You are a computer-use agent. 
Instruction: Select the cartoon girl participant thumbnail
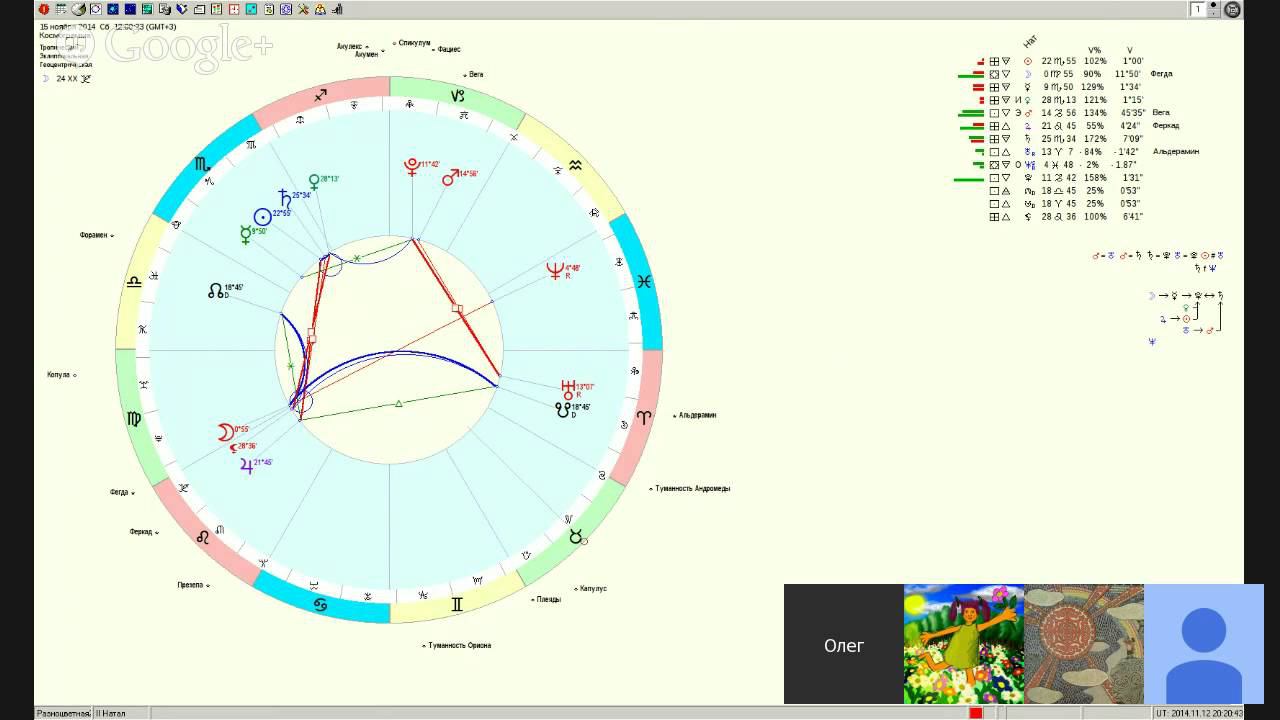(964, 644)
